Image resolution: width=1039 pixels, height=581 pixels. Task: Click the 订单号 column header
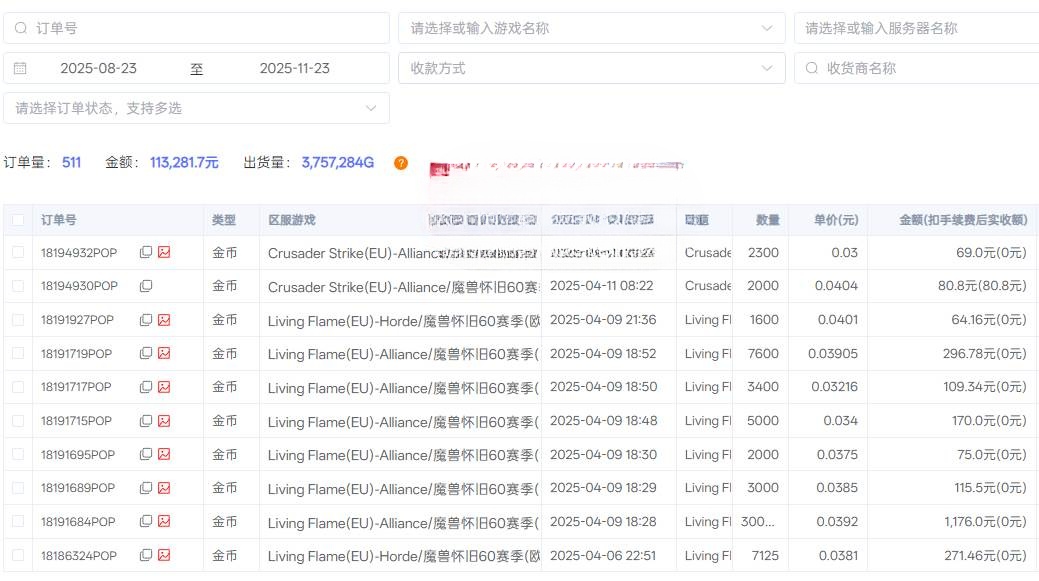tap(58, 219)
